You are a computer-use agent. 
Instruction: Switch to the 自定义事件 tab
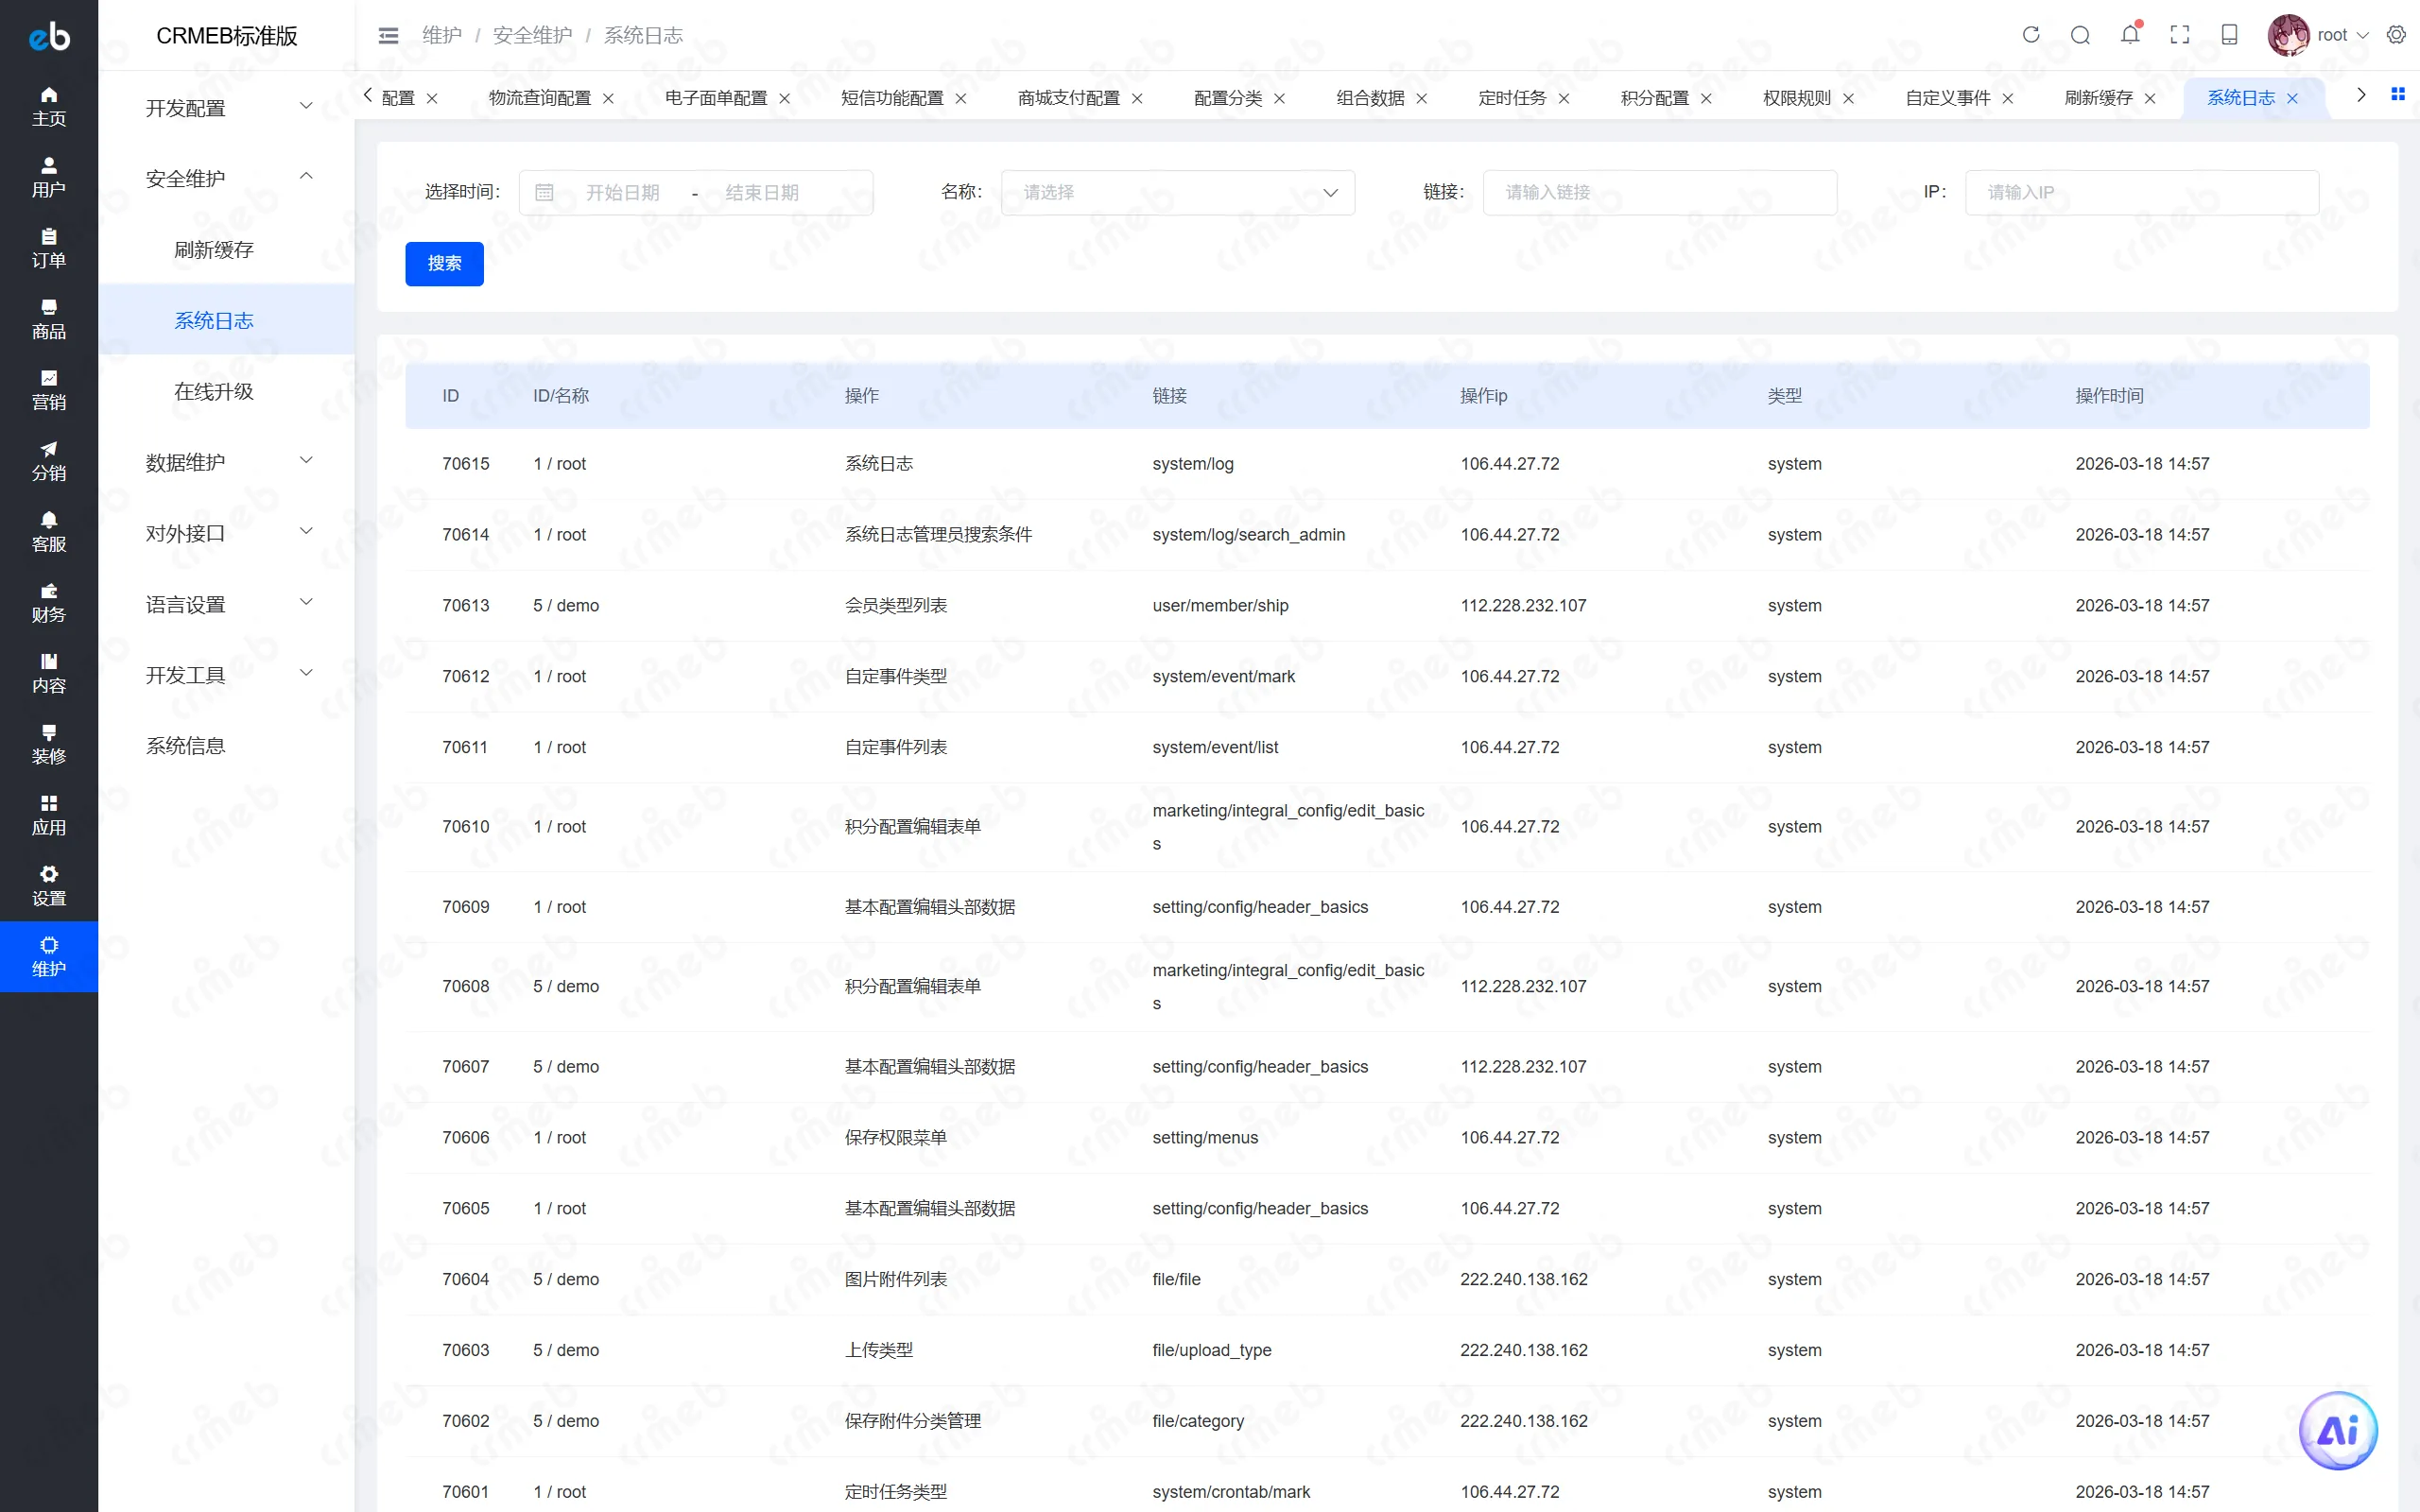coord(1947,98)
